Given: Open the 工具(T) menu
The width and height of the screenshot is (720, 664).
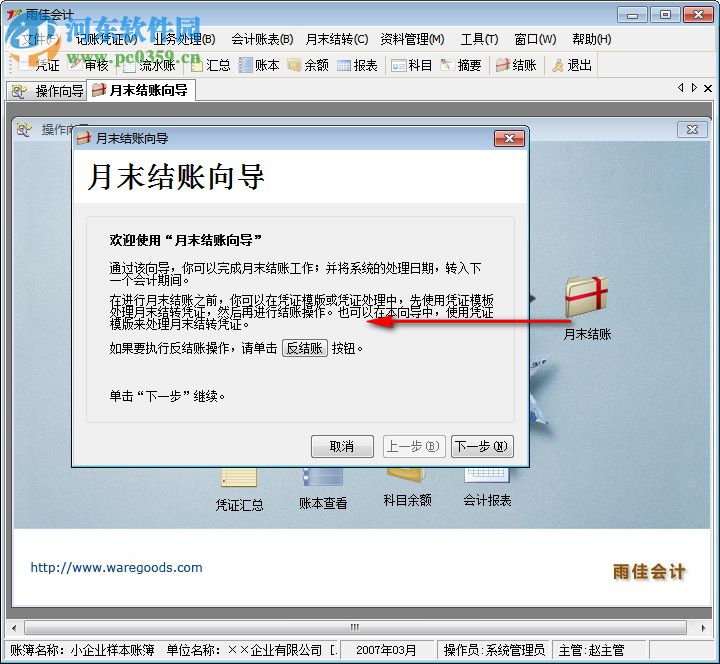Looking at the screenshot, I should 479,39.
